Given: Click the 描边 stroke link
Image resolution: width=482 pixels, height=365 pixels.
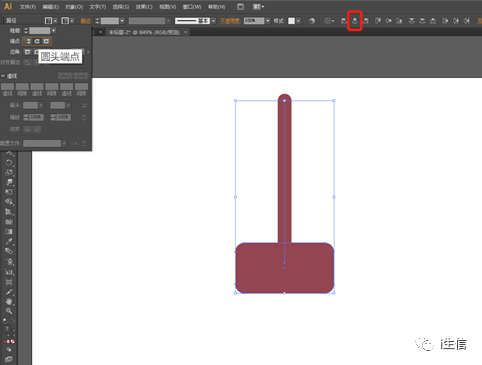Looking at the screenshot, I should click(x=86, y=21).
